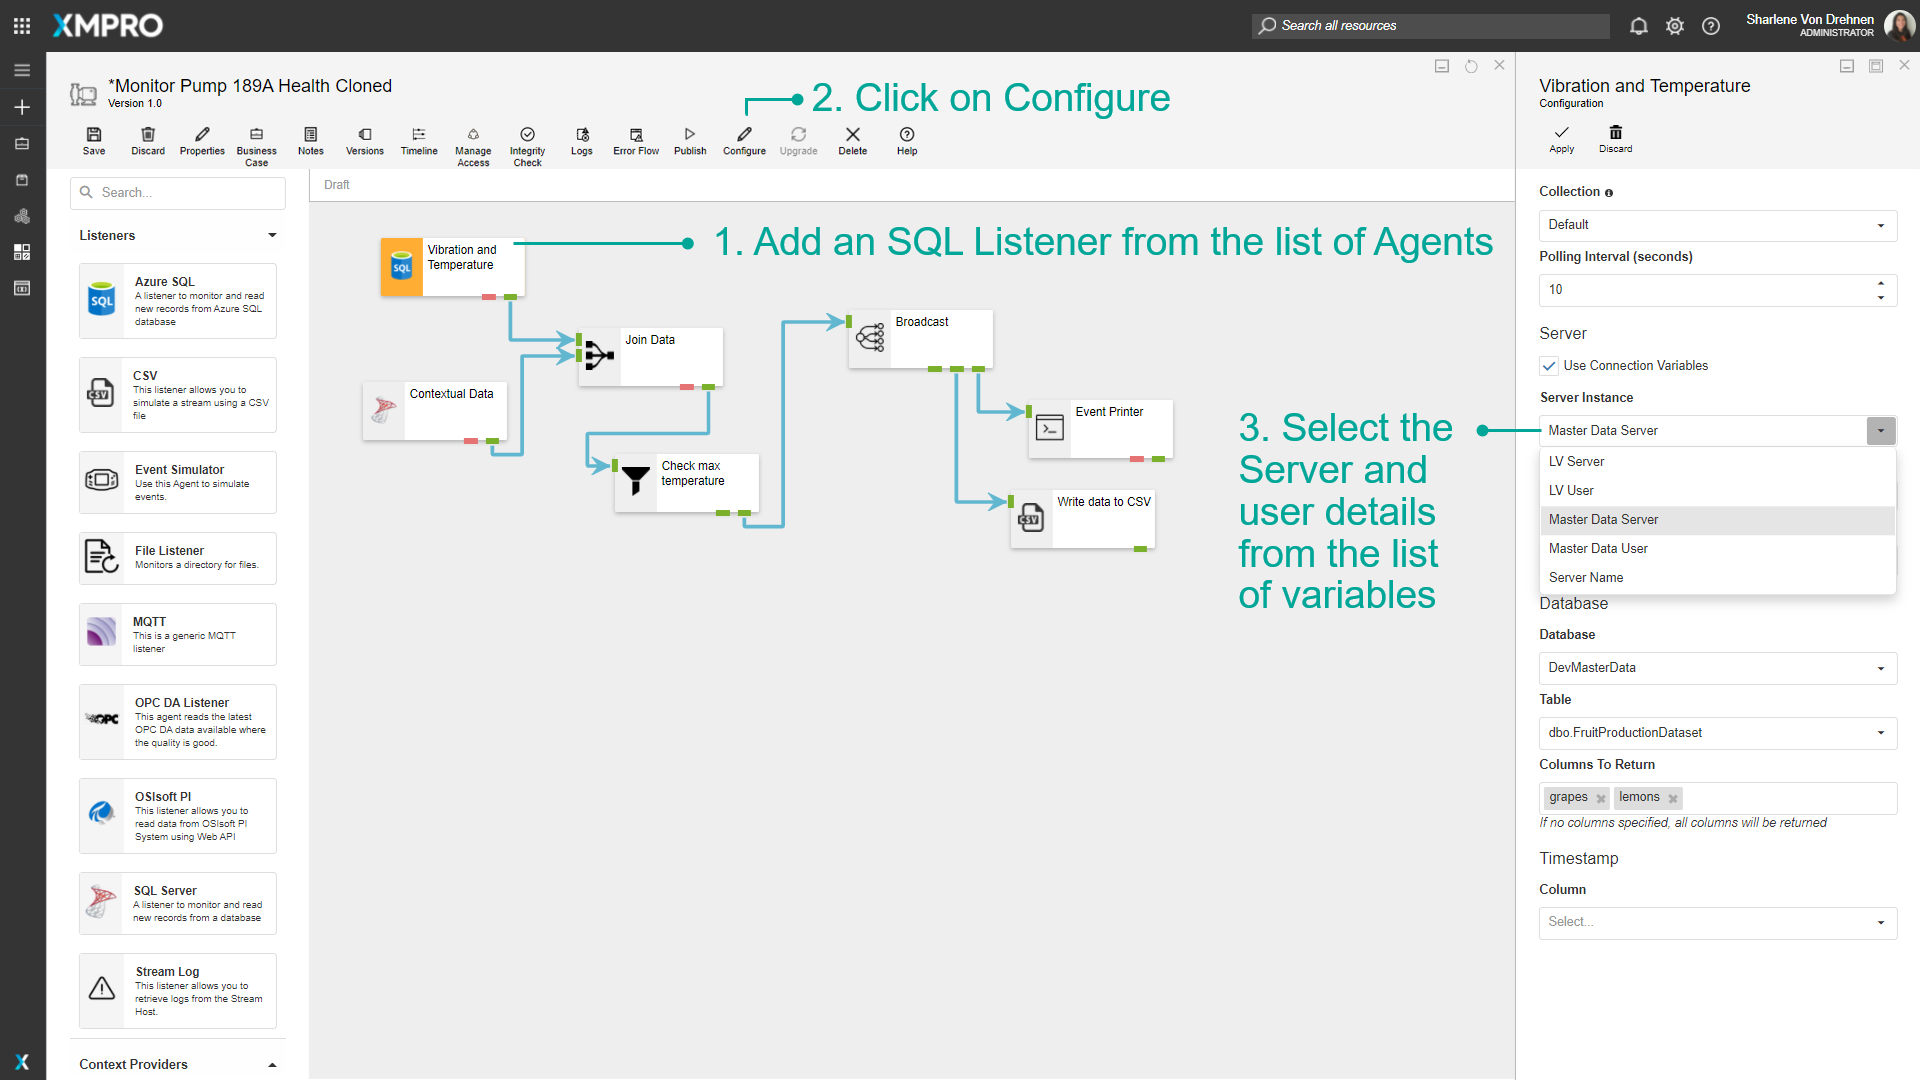Open the Timeline tool
The width and height of the screenshot is (1920, 1080).
tap(419, 141)
